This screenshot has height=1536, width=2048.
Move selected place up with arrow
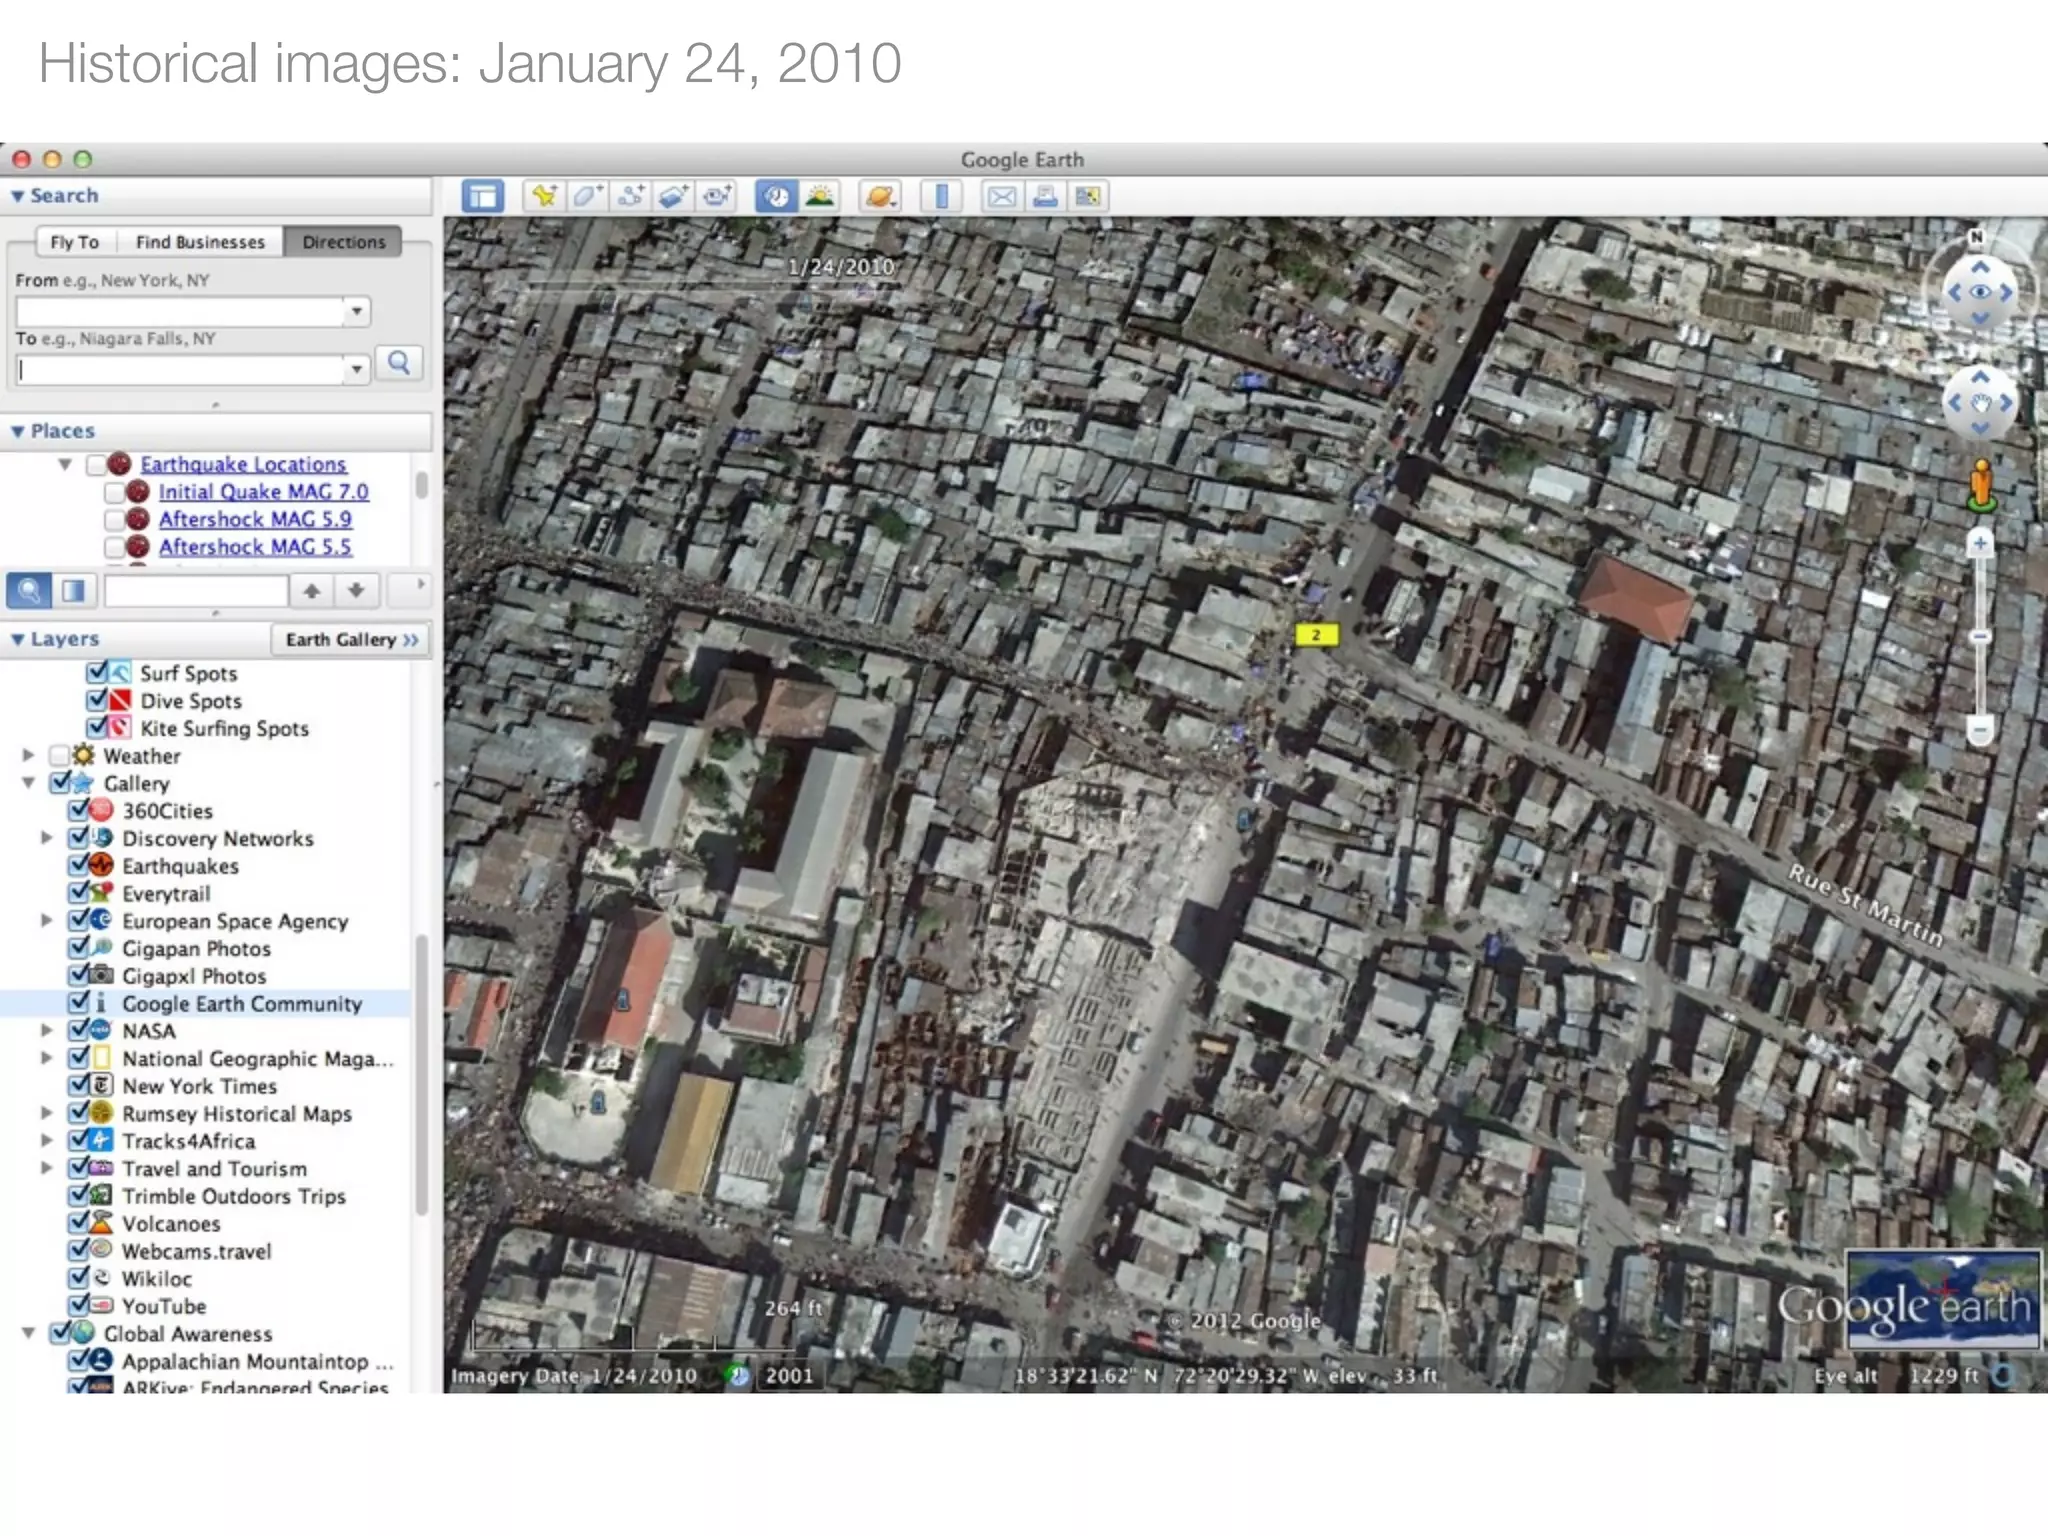(312, 590)
